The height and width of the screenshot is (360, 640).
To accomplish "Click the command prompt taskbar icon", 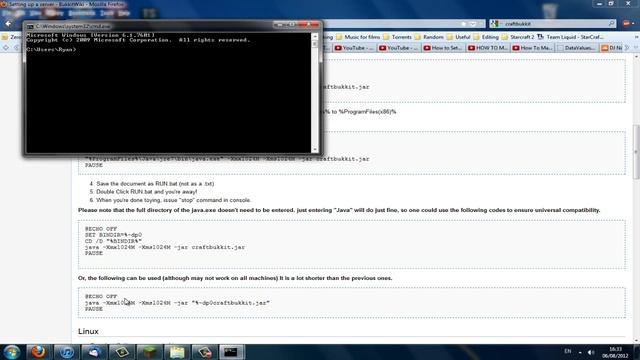I will [231, 352].
